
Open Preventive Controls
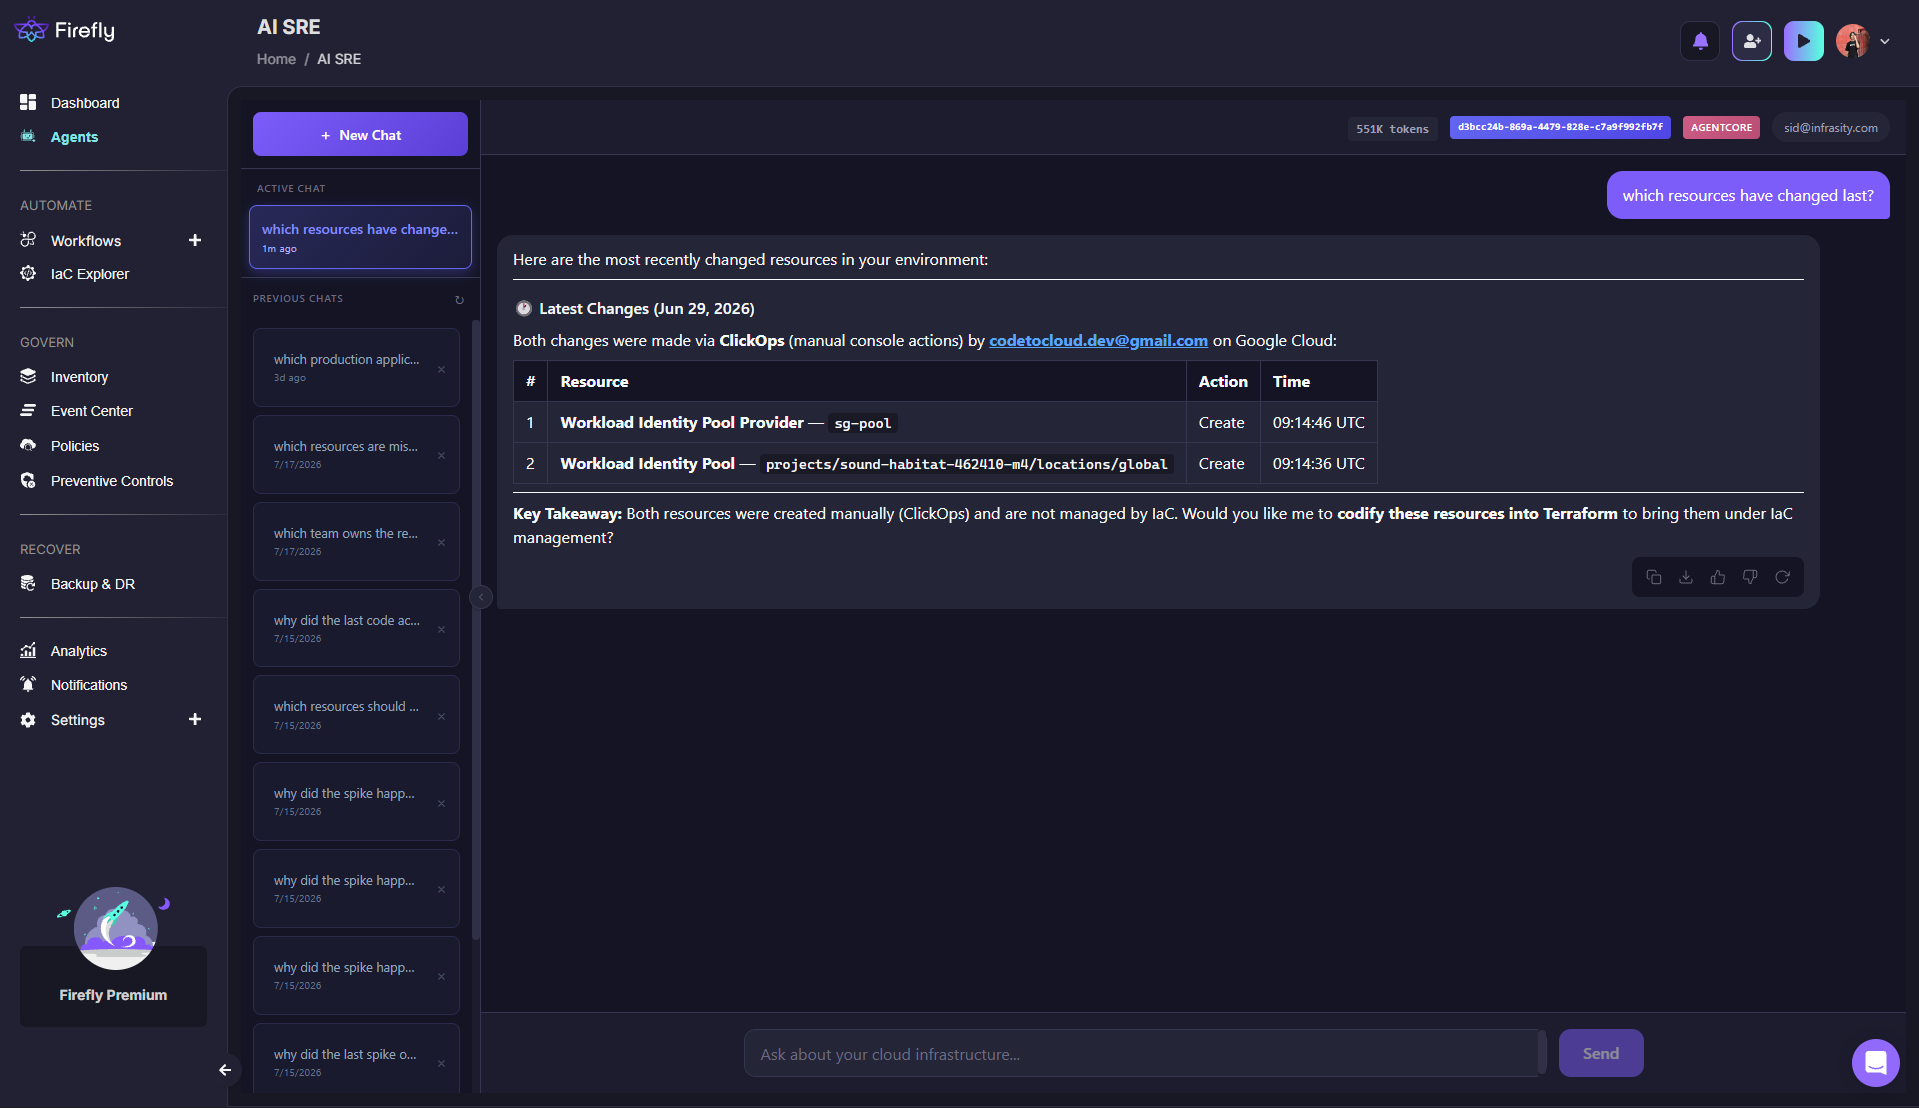tap(112, 481)
